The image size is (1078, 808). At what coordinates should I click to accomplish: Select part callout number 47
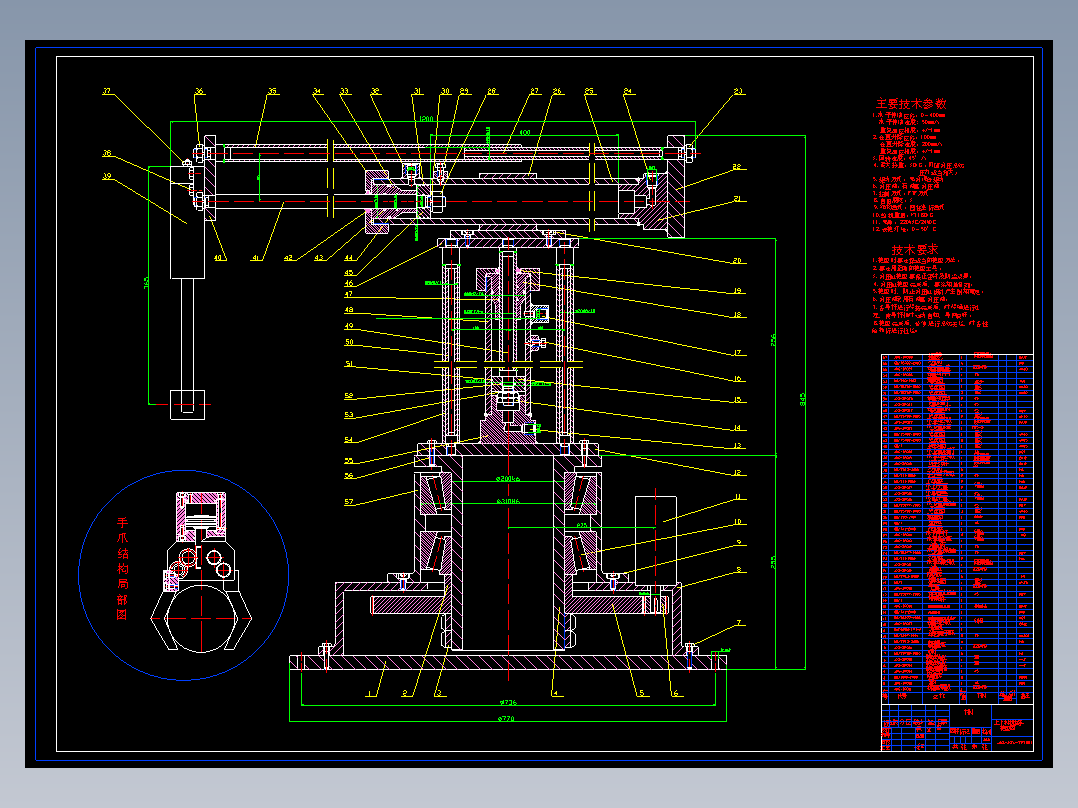pyautogui.click(x=349, y=294)
